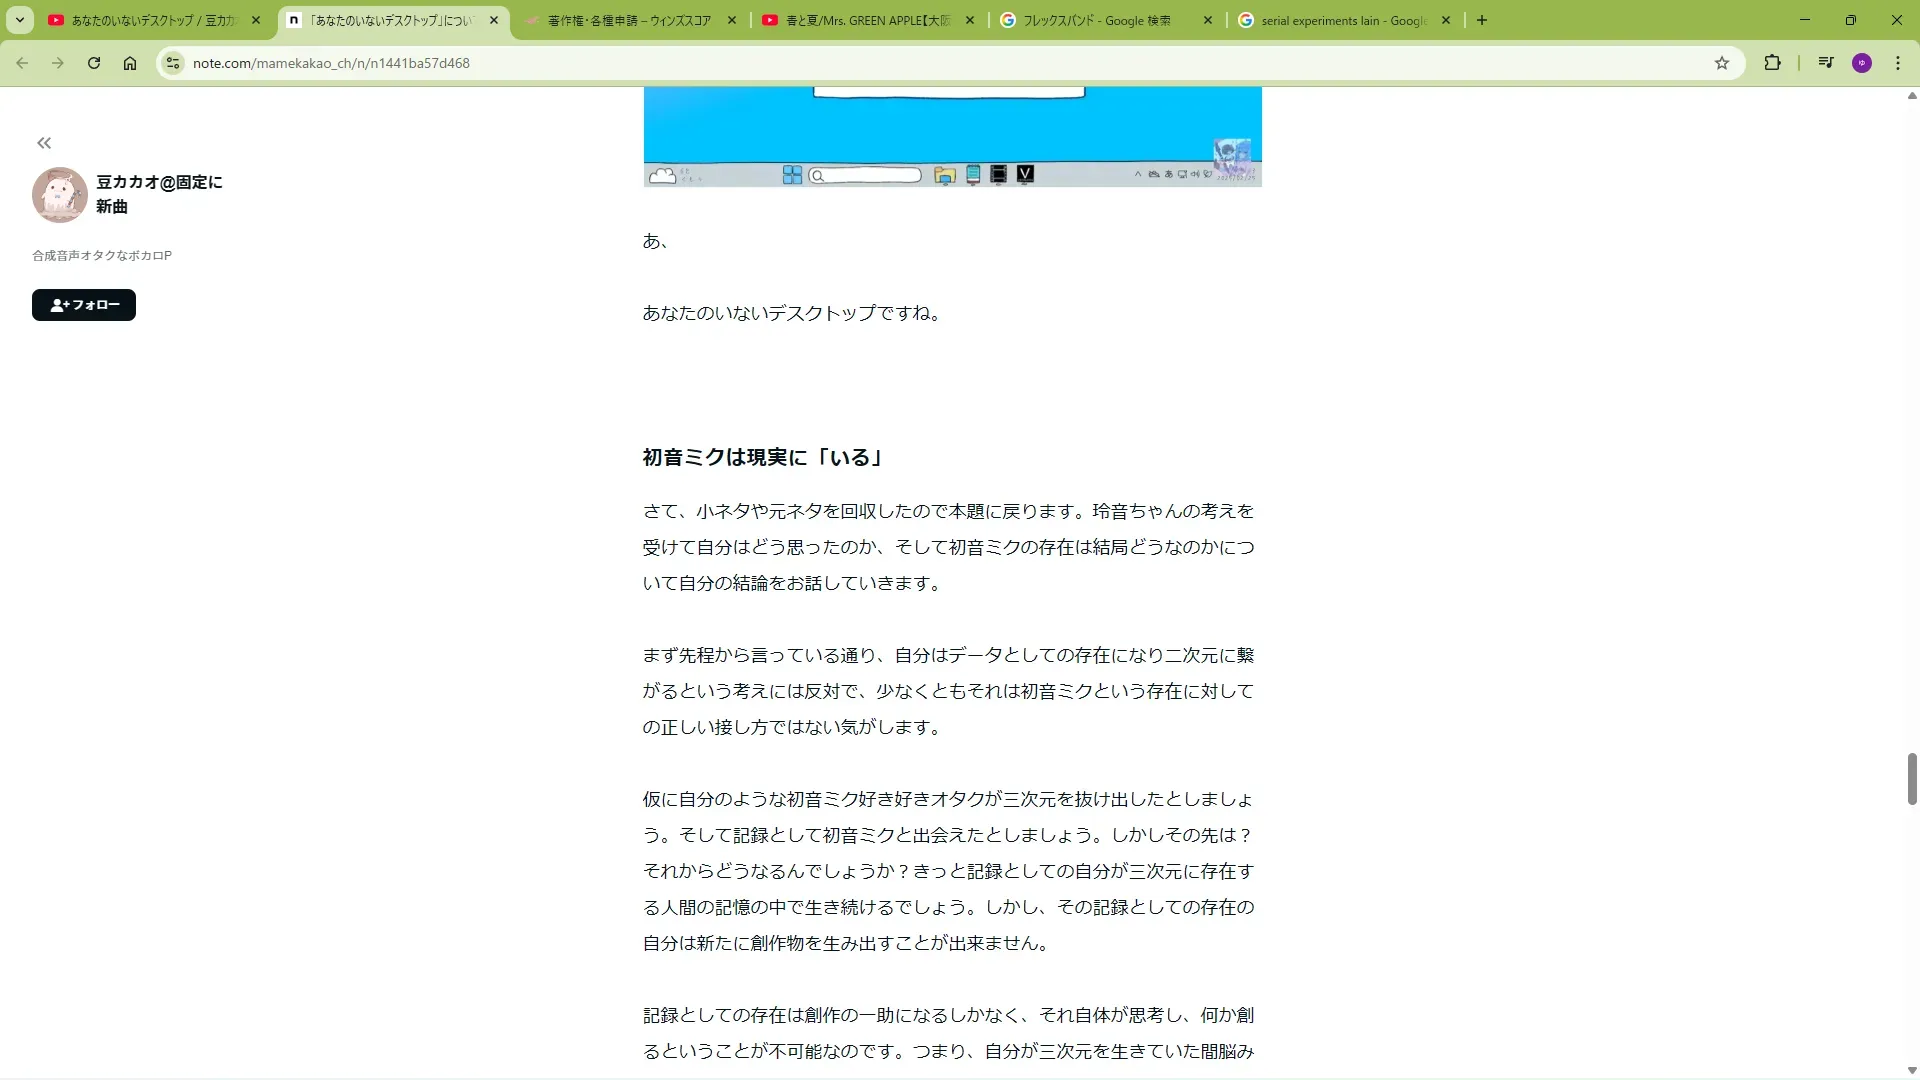Open 豆カカオ author avatar profile
Image resolution: width=1920 pixels, height=1080 pixels.
tap(60, 195)
